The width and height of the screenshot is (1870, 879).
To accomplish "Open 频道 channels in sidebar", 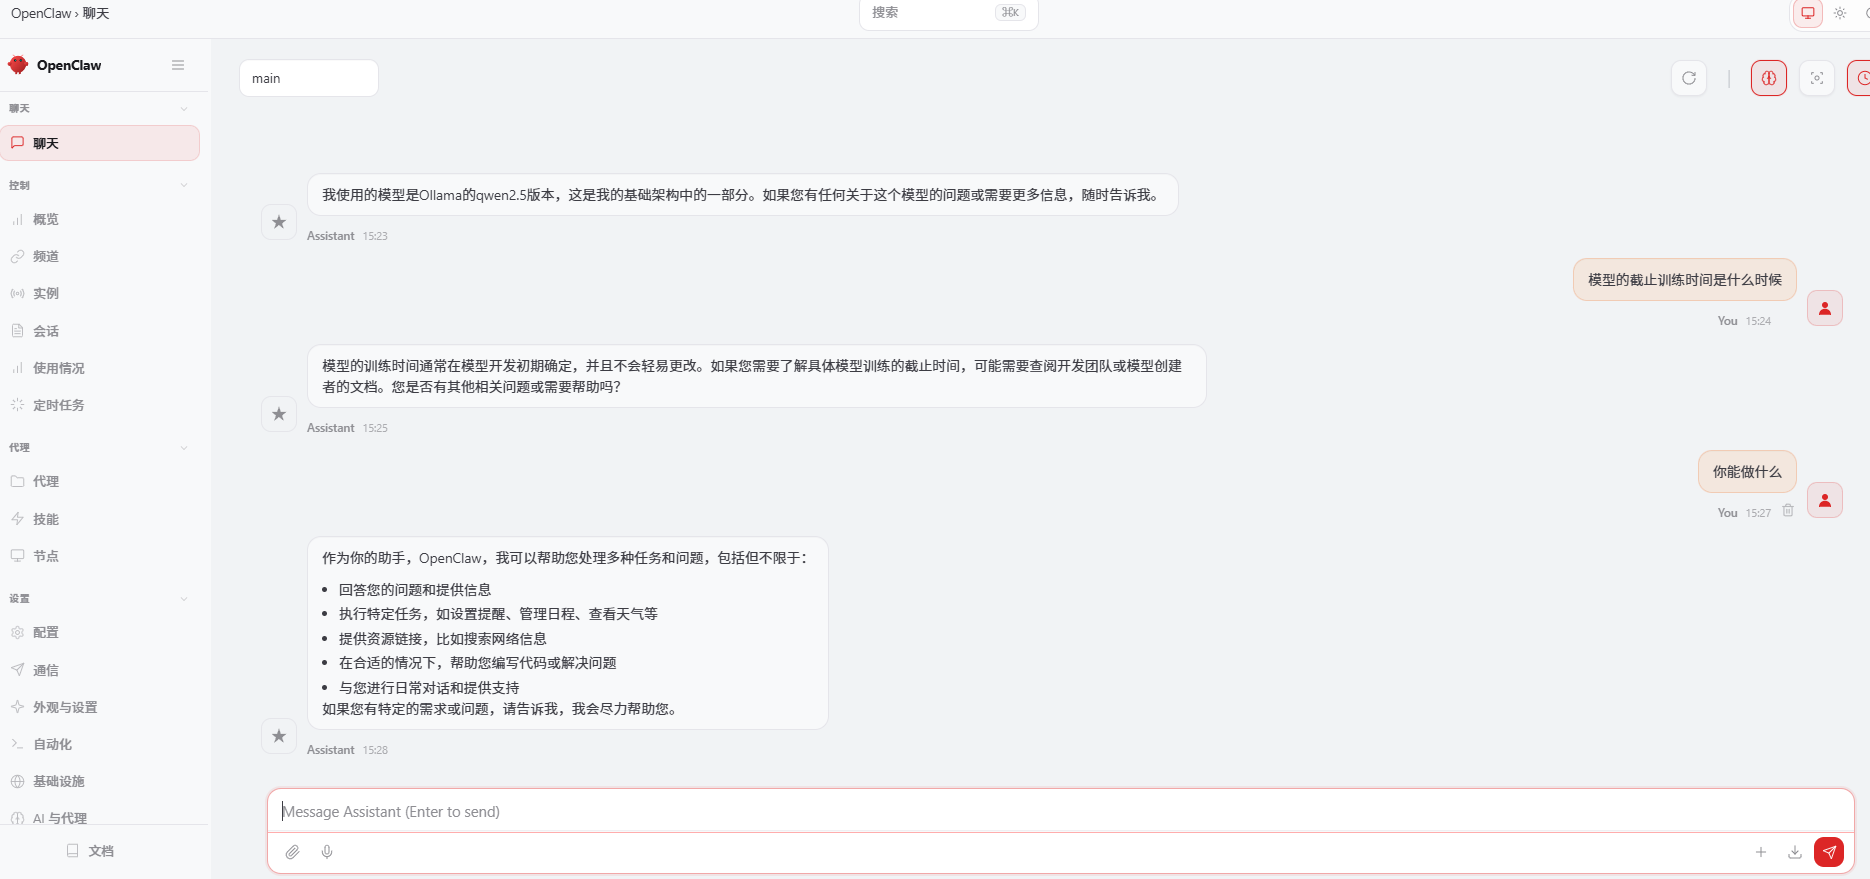I will tap(100, 256).
